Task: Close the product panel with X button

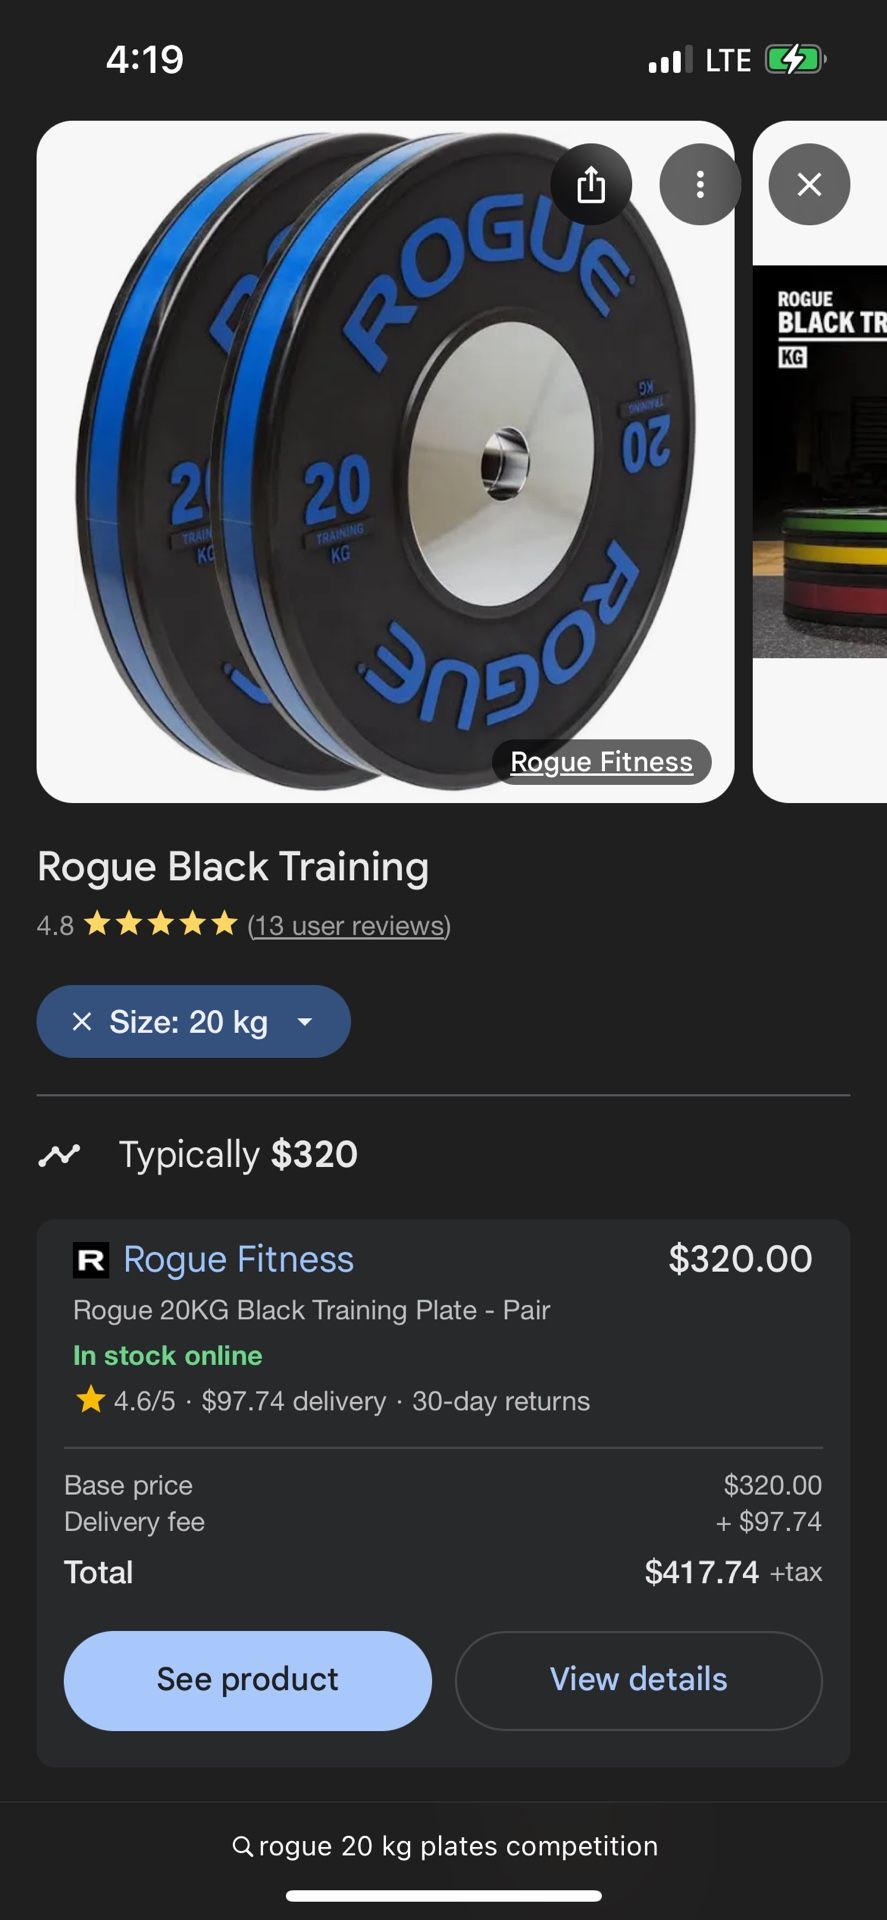Action: pyautogui.click(x=809, y=184)
